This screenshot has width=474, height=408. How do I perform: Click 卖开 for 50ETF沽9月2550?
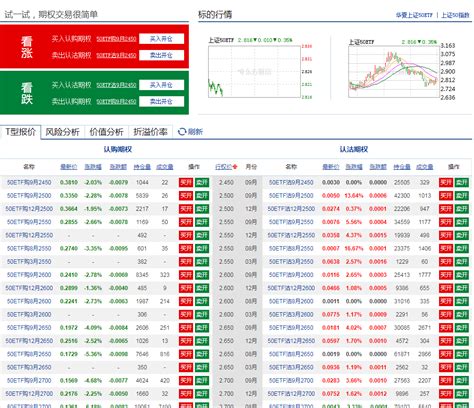click(462, 222)
